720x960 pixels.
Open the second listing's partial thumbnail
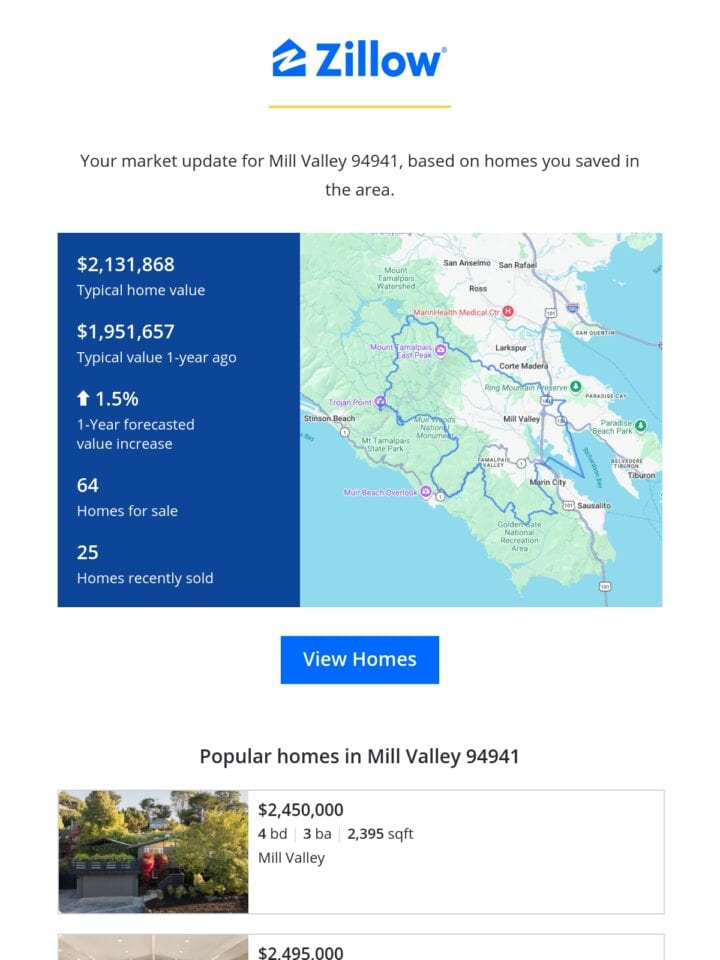tap(153, 947)
